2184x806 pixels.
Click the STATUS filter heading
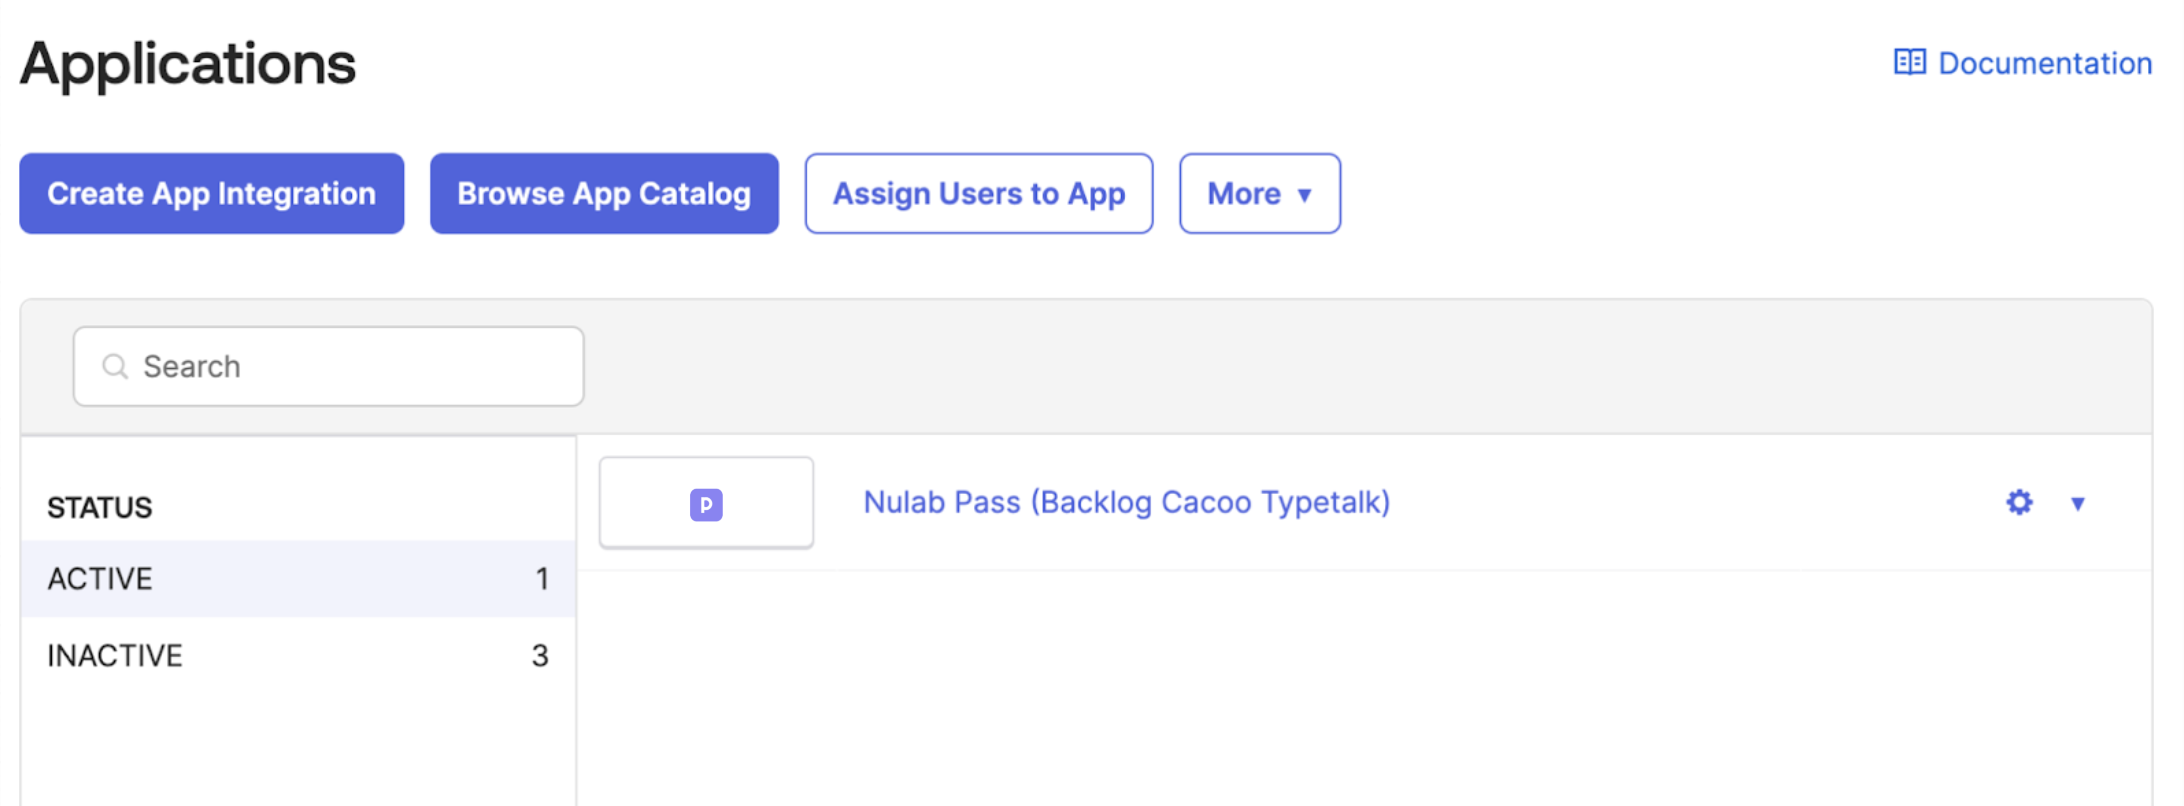point(100,508)
